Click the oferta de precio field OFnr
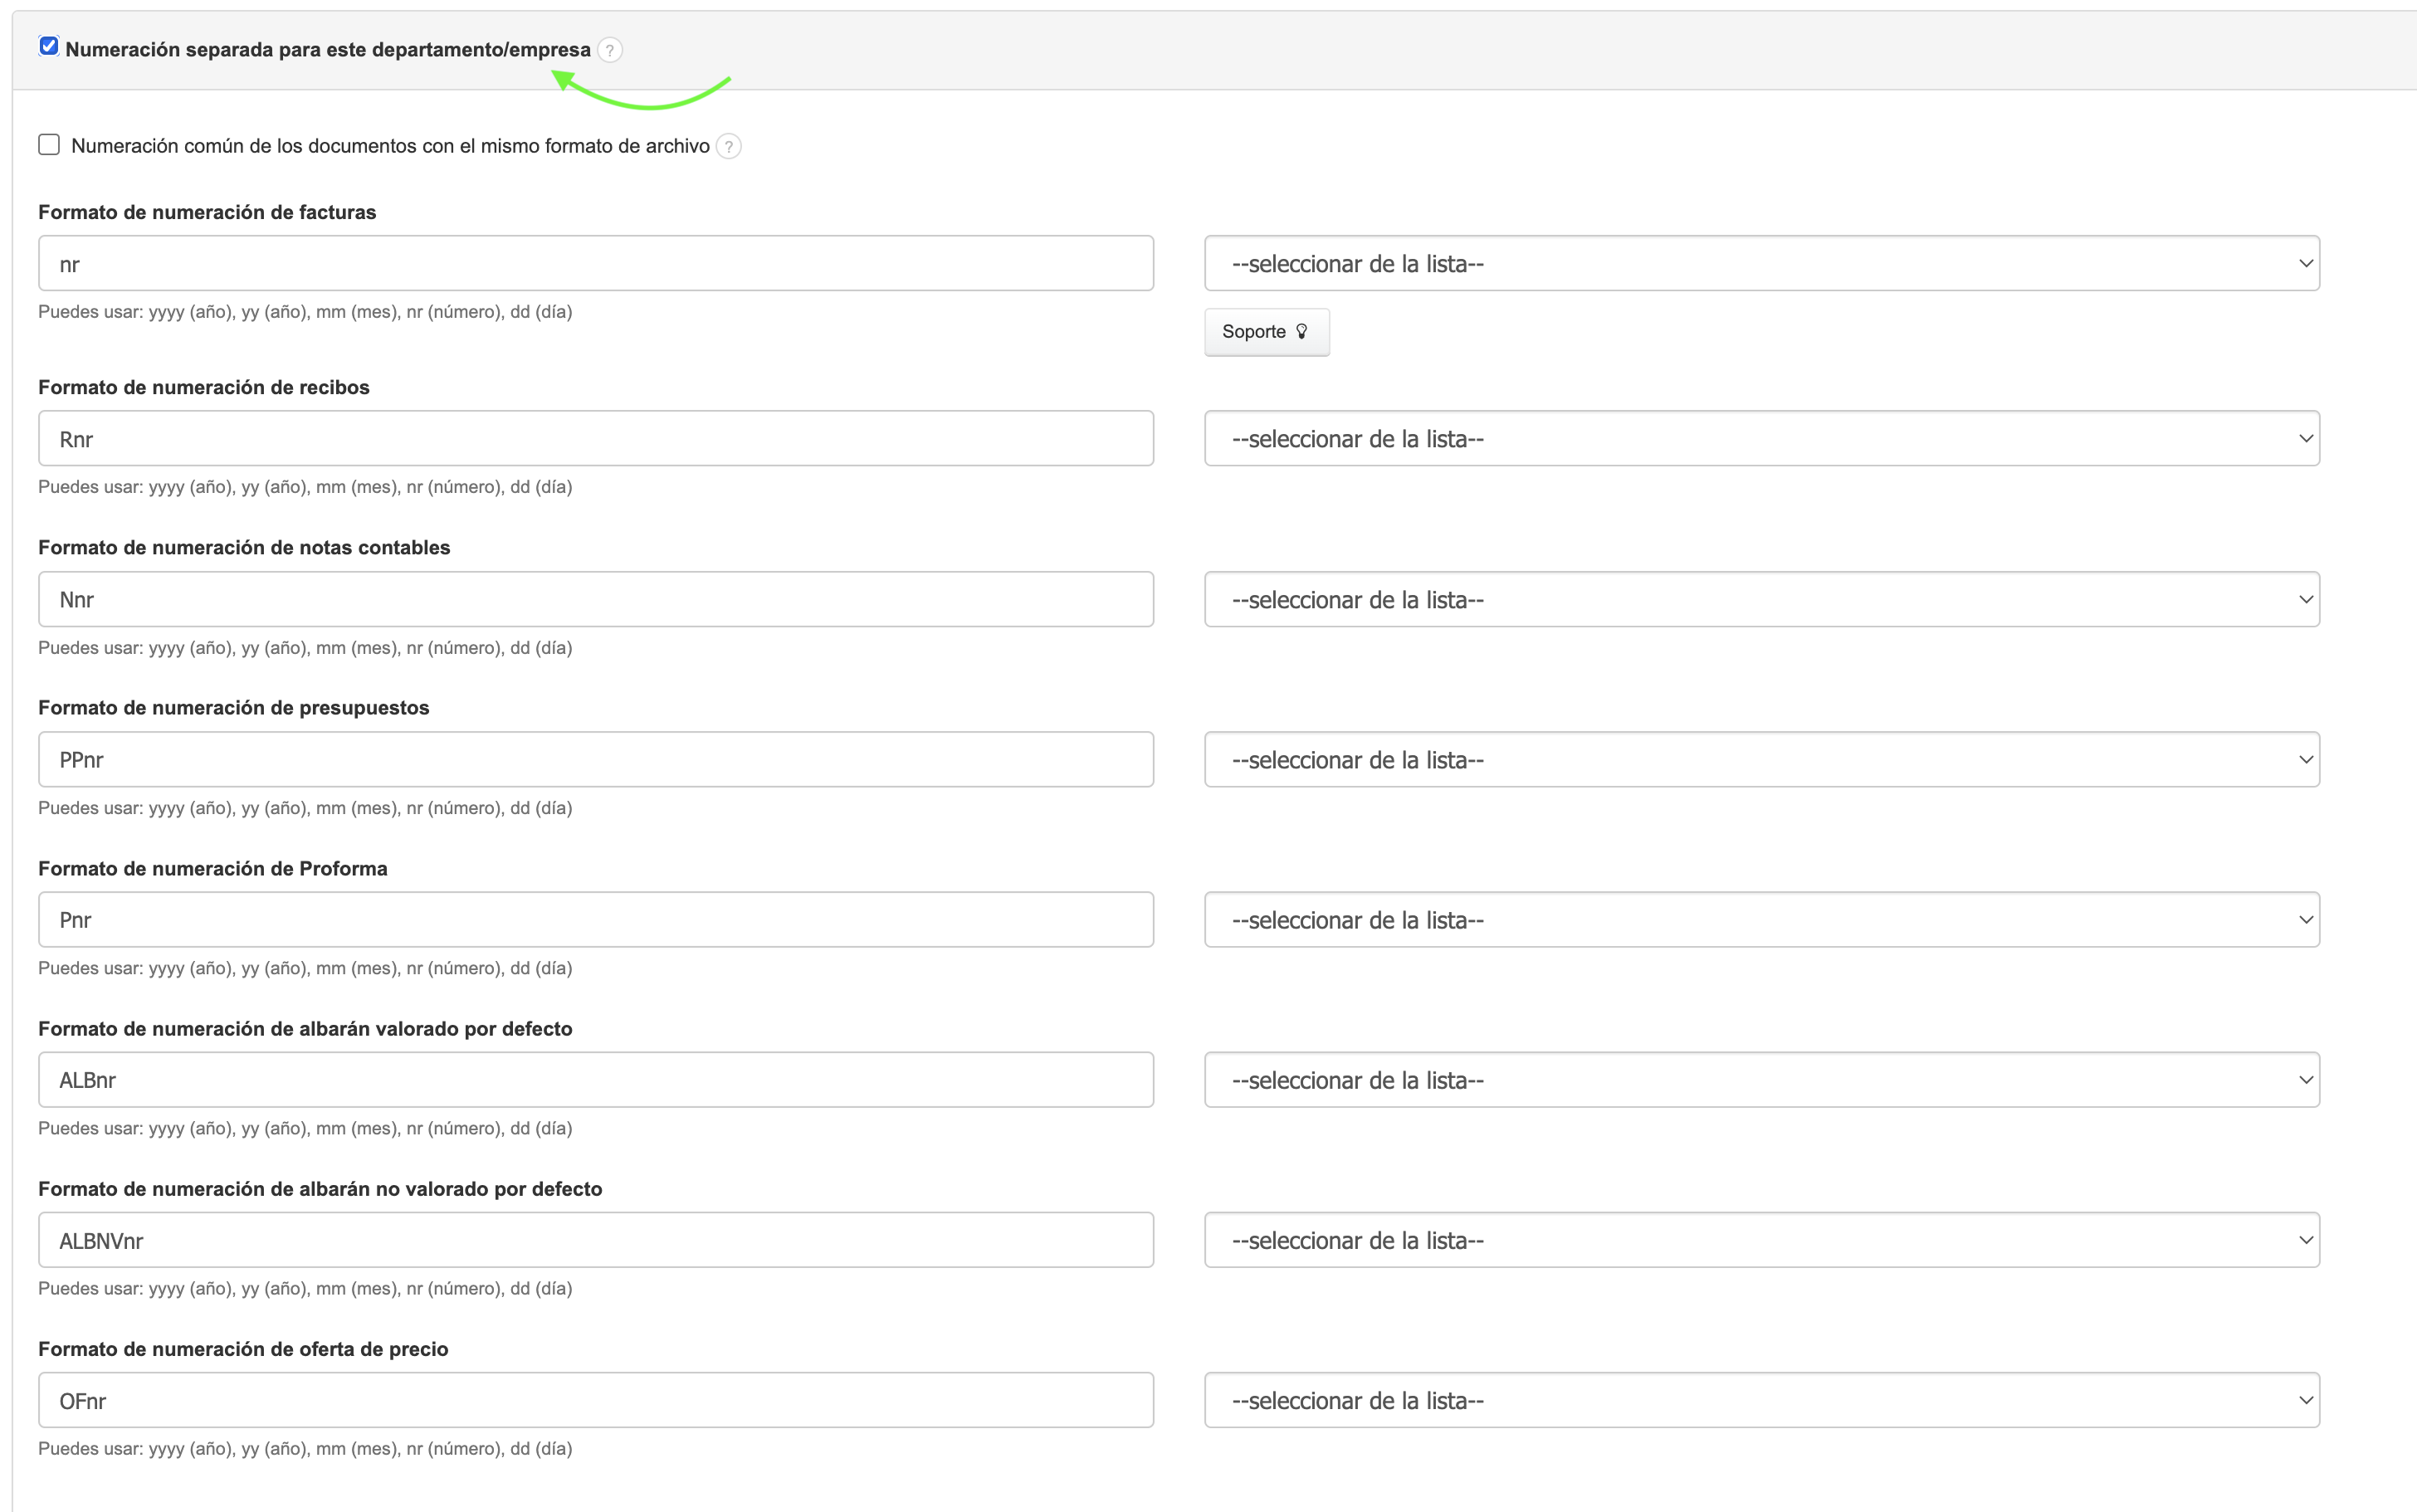 [595, 1401]
